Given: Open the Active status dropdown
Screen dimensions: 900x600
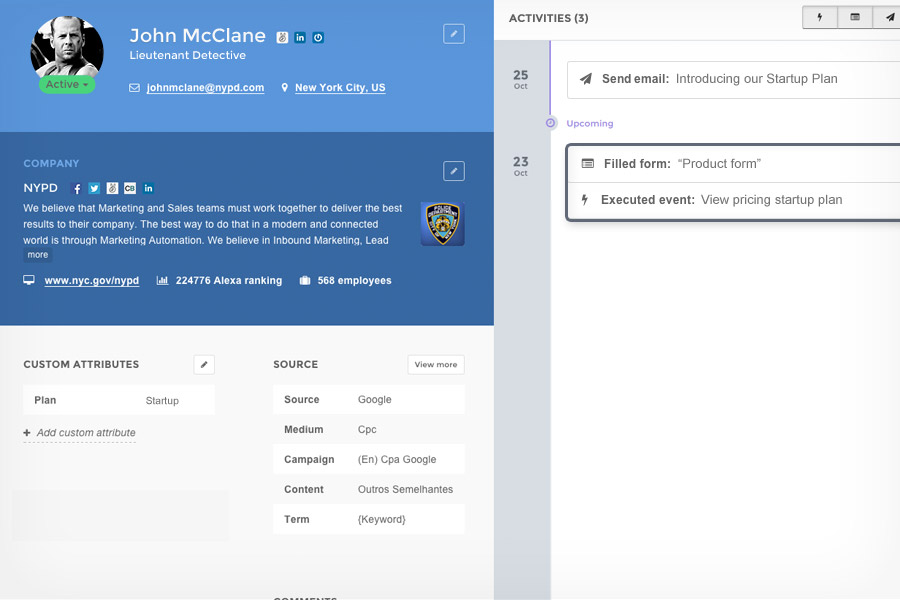Looking at the screenshot, I should click(x=67, y=85).
